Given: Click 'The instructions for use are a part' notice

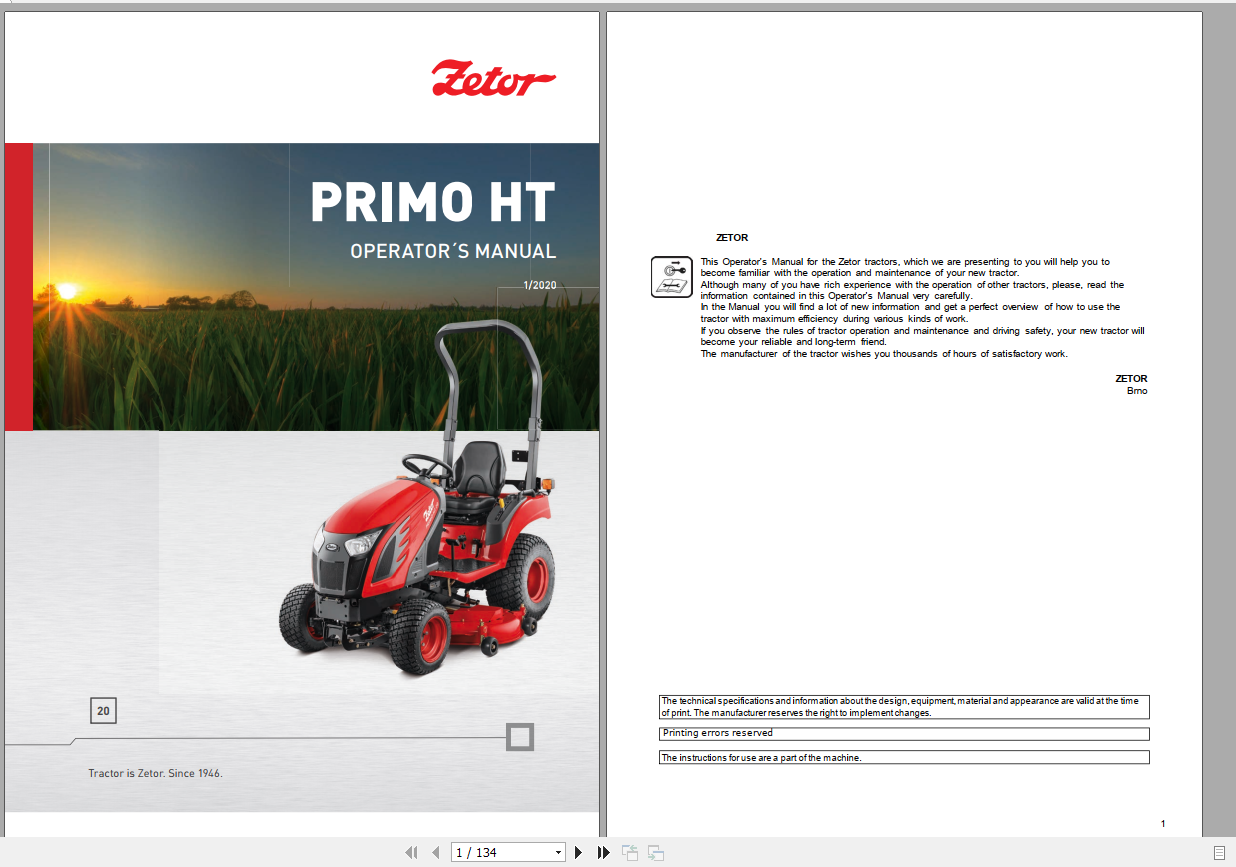Looking at the screenshot, I should coord(904,757).
